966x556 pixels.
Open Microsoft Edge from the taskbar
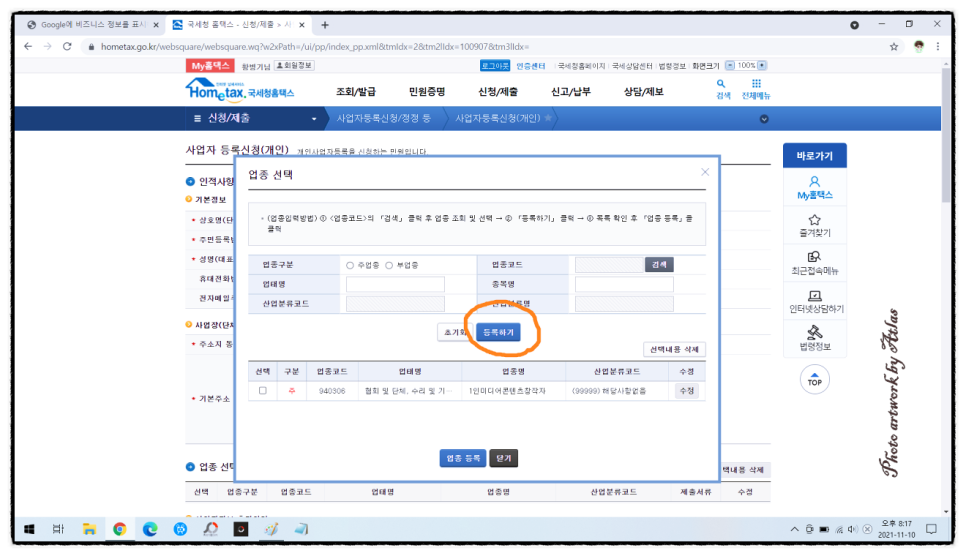[x=150, y=529]
